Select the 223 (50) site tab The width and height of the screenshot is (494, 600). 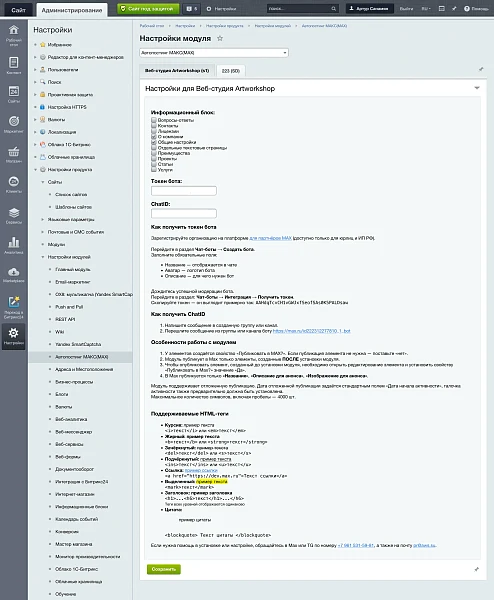[x=231, y=71]
